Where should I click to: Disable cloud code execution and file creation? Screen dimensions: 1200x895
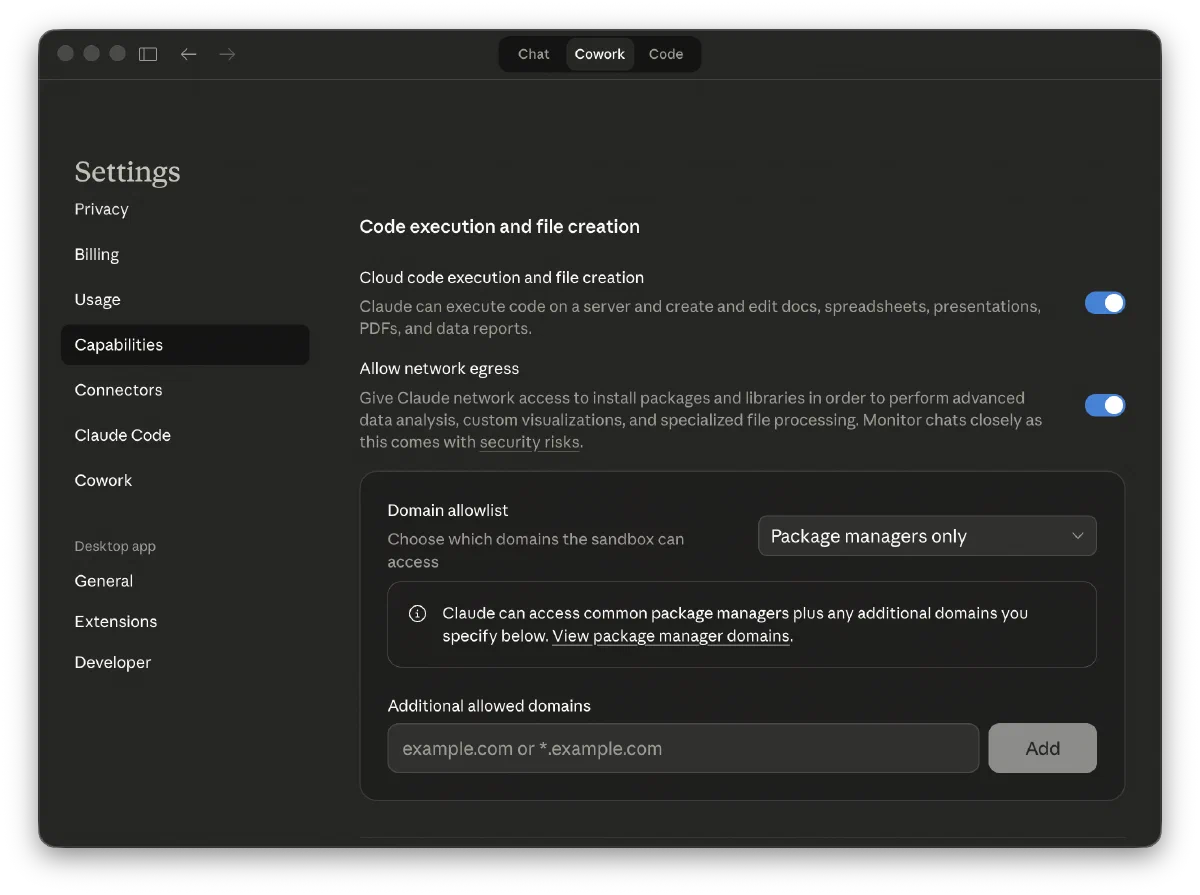(x=1104, y=303)
